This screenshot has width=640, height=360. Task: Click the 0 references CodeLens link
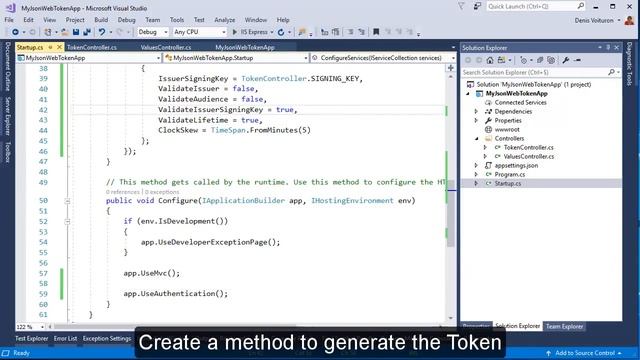(x=122, y=192)
